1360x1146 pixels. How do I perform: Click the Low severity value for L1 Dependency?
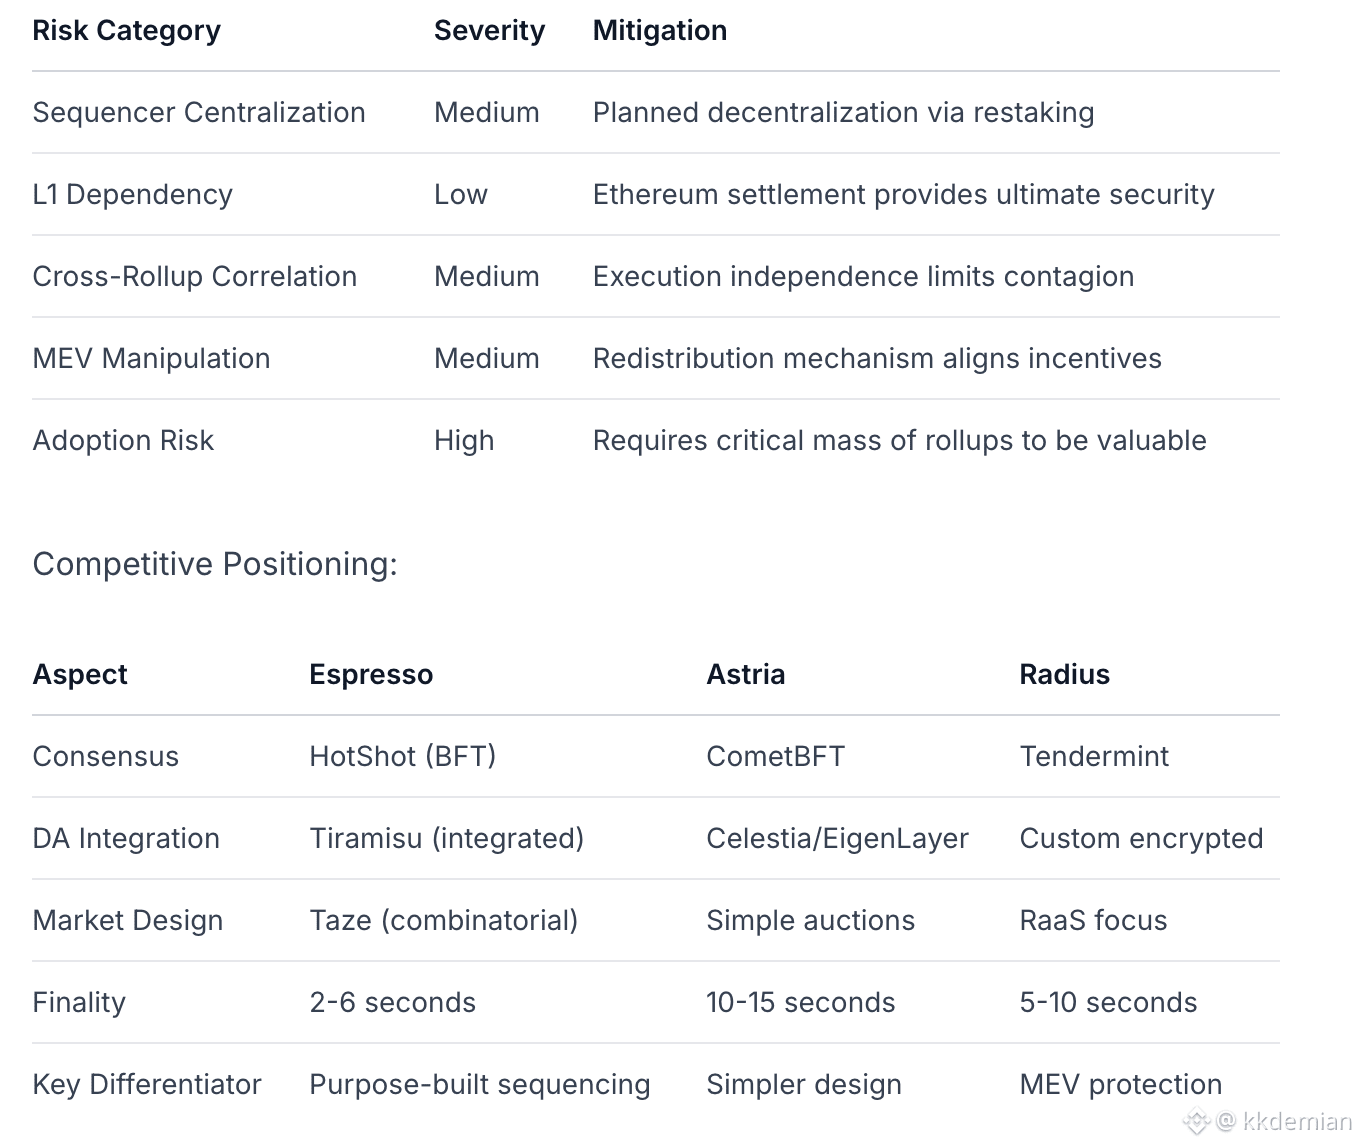[x=460, y=195]
